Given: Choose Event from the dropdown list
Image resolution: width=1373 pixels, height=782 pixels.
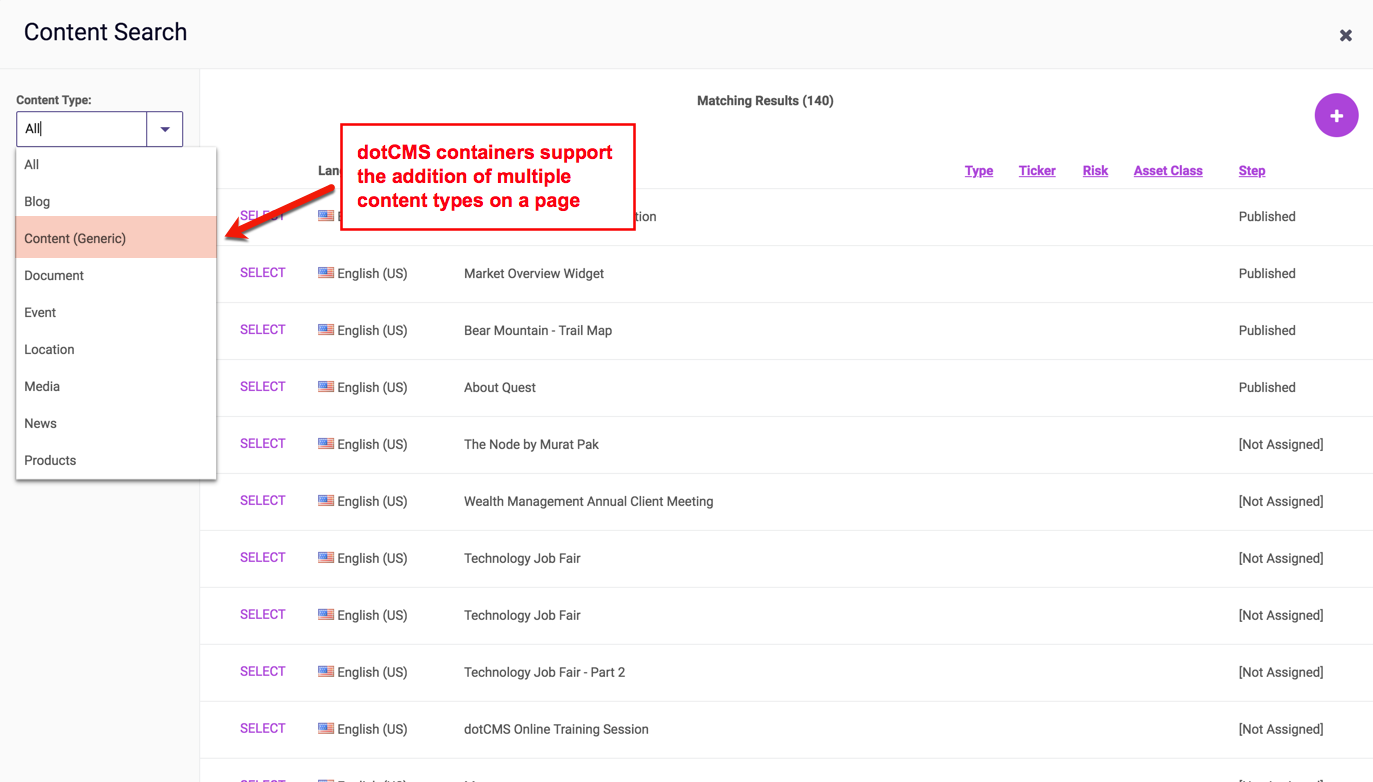Looking at the screenshot, I should tap(40, 312).
